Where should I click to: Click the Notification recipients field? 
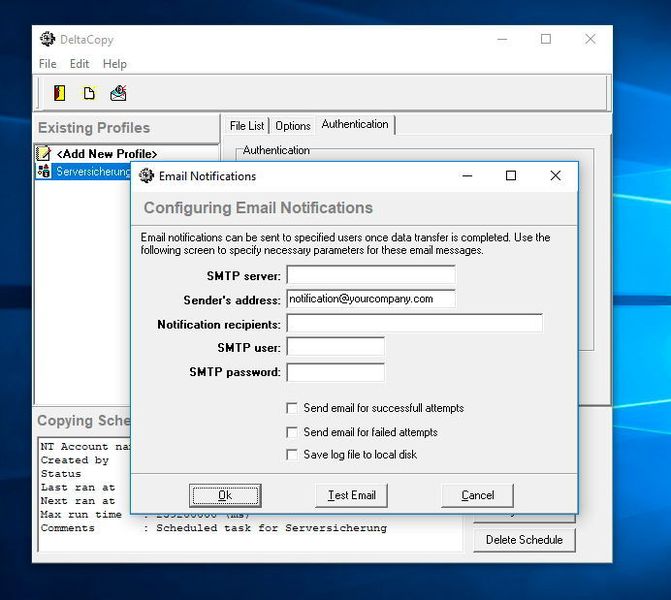pos(415,323)
